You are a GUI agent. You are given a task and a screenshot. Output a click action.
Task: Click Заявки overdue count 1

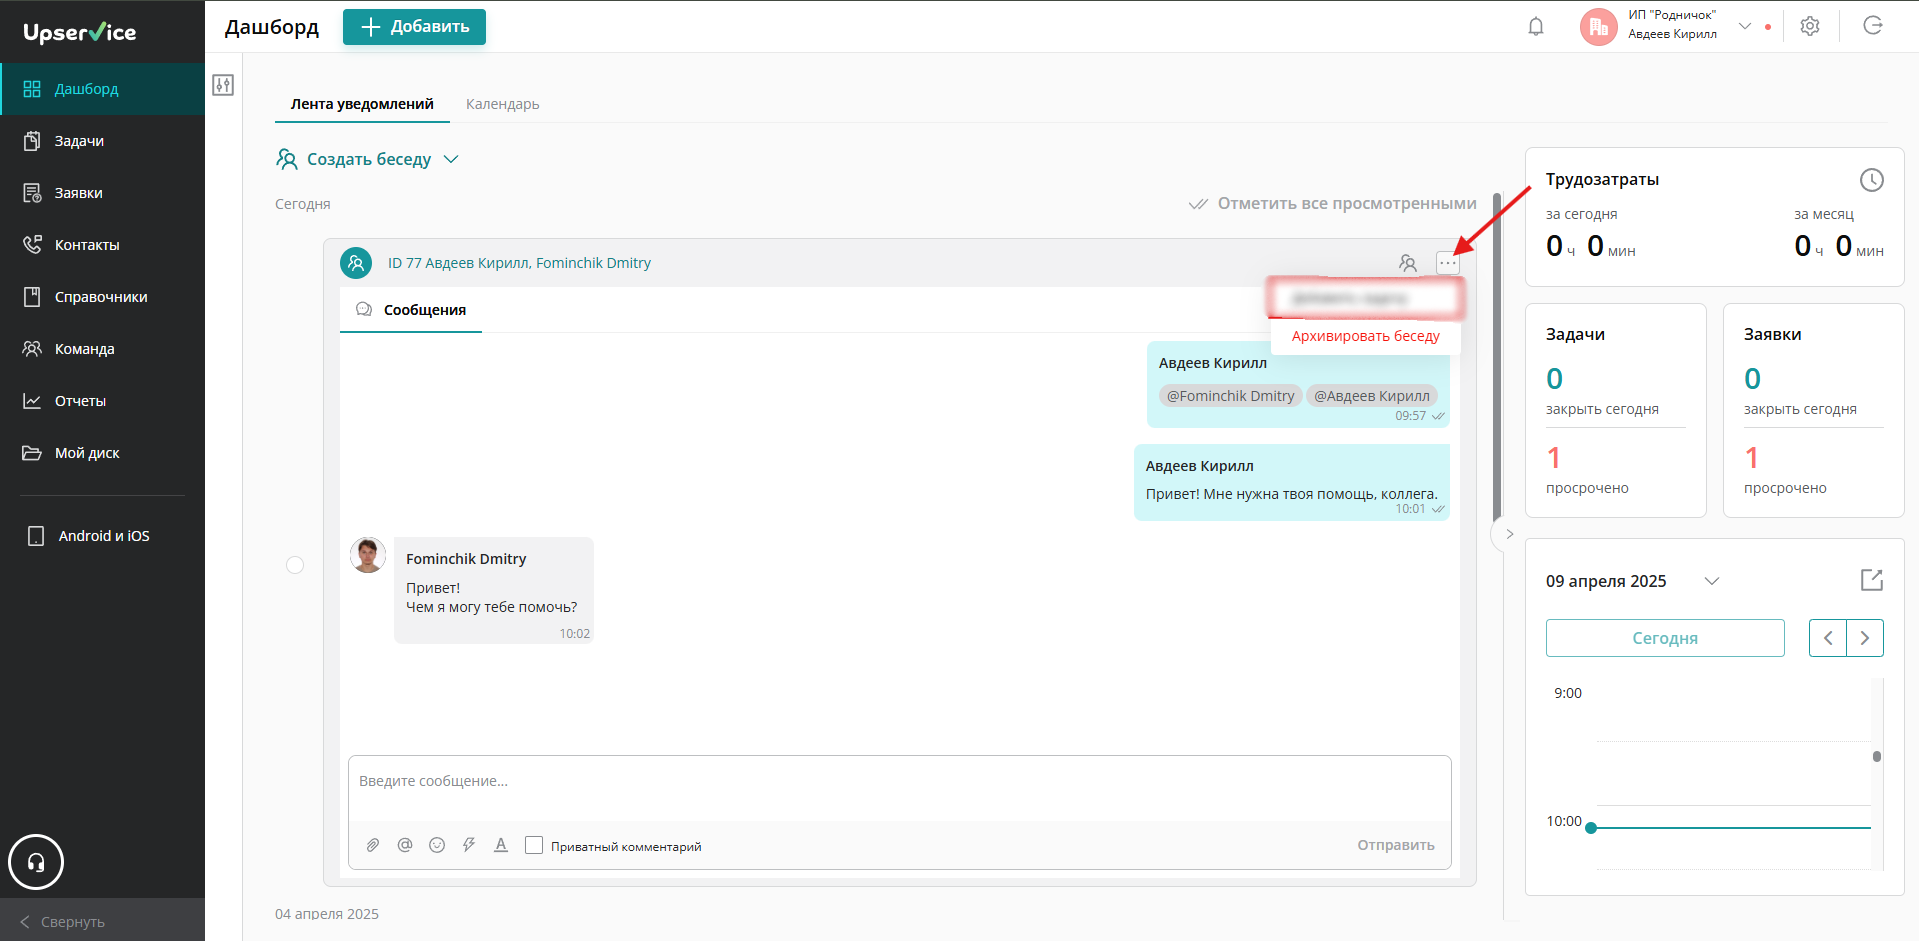tap(1752, 458)
